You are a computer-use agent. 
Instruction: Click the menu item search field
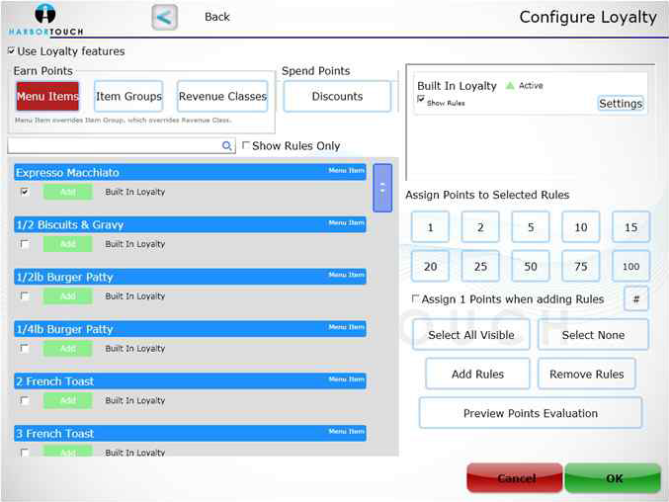click(x=114, y=146)
